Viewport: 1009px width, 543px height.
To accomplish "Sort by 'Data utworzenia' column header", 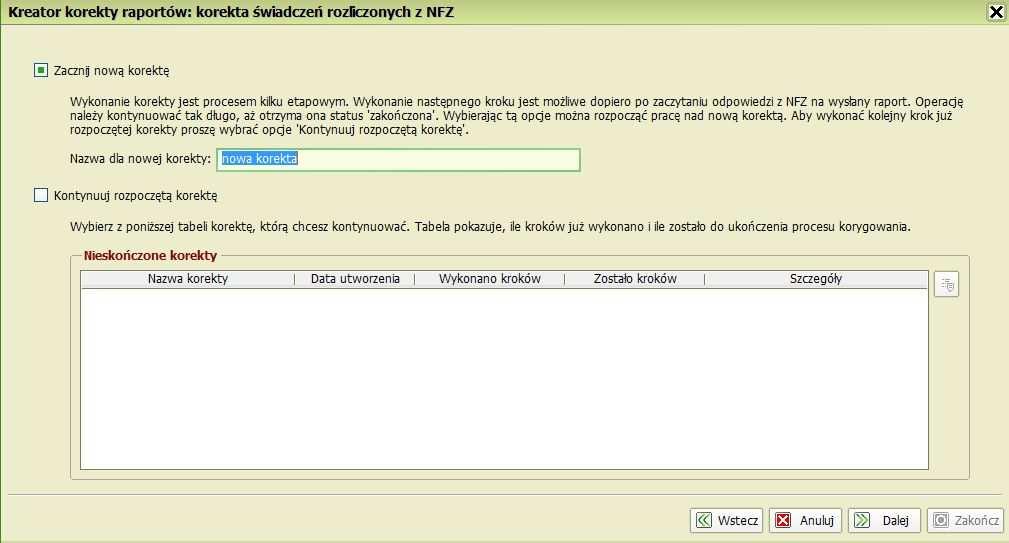I will (355, 279).
